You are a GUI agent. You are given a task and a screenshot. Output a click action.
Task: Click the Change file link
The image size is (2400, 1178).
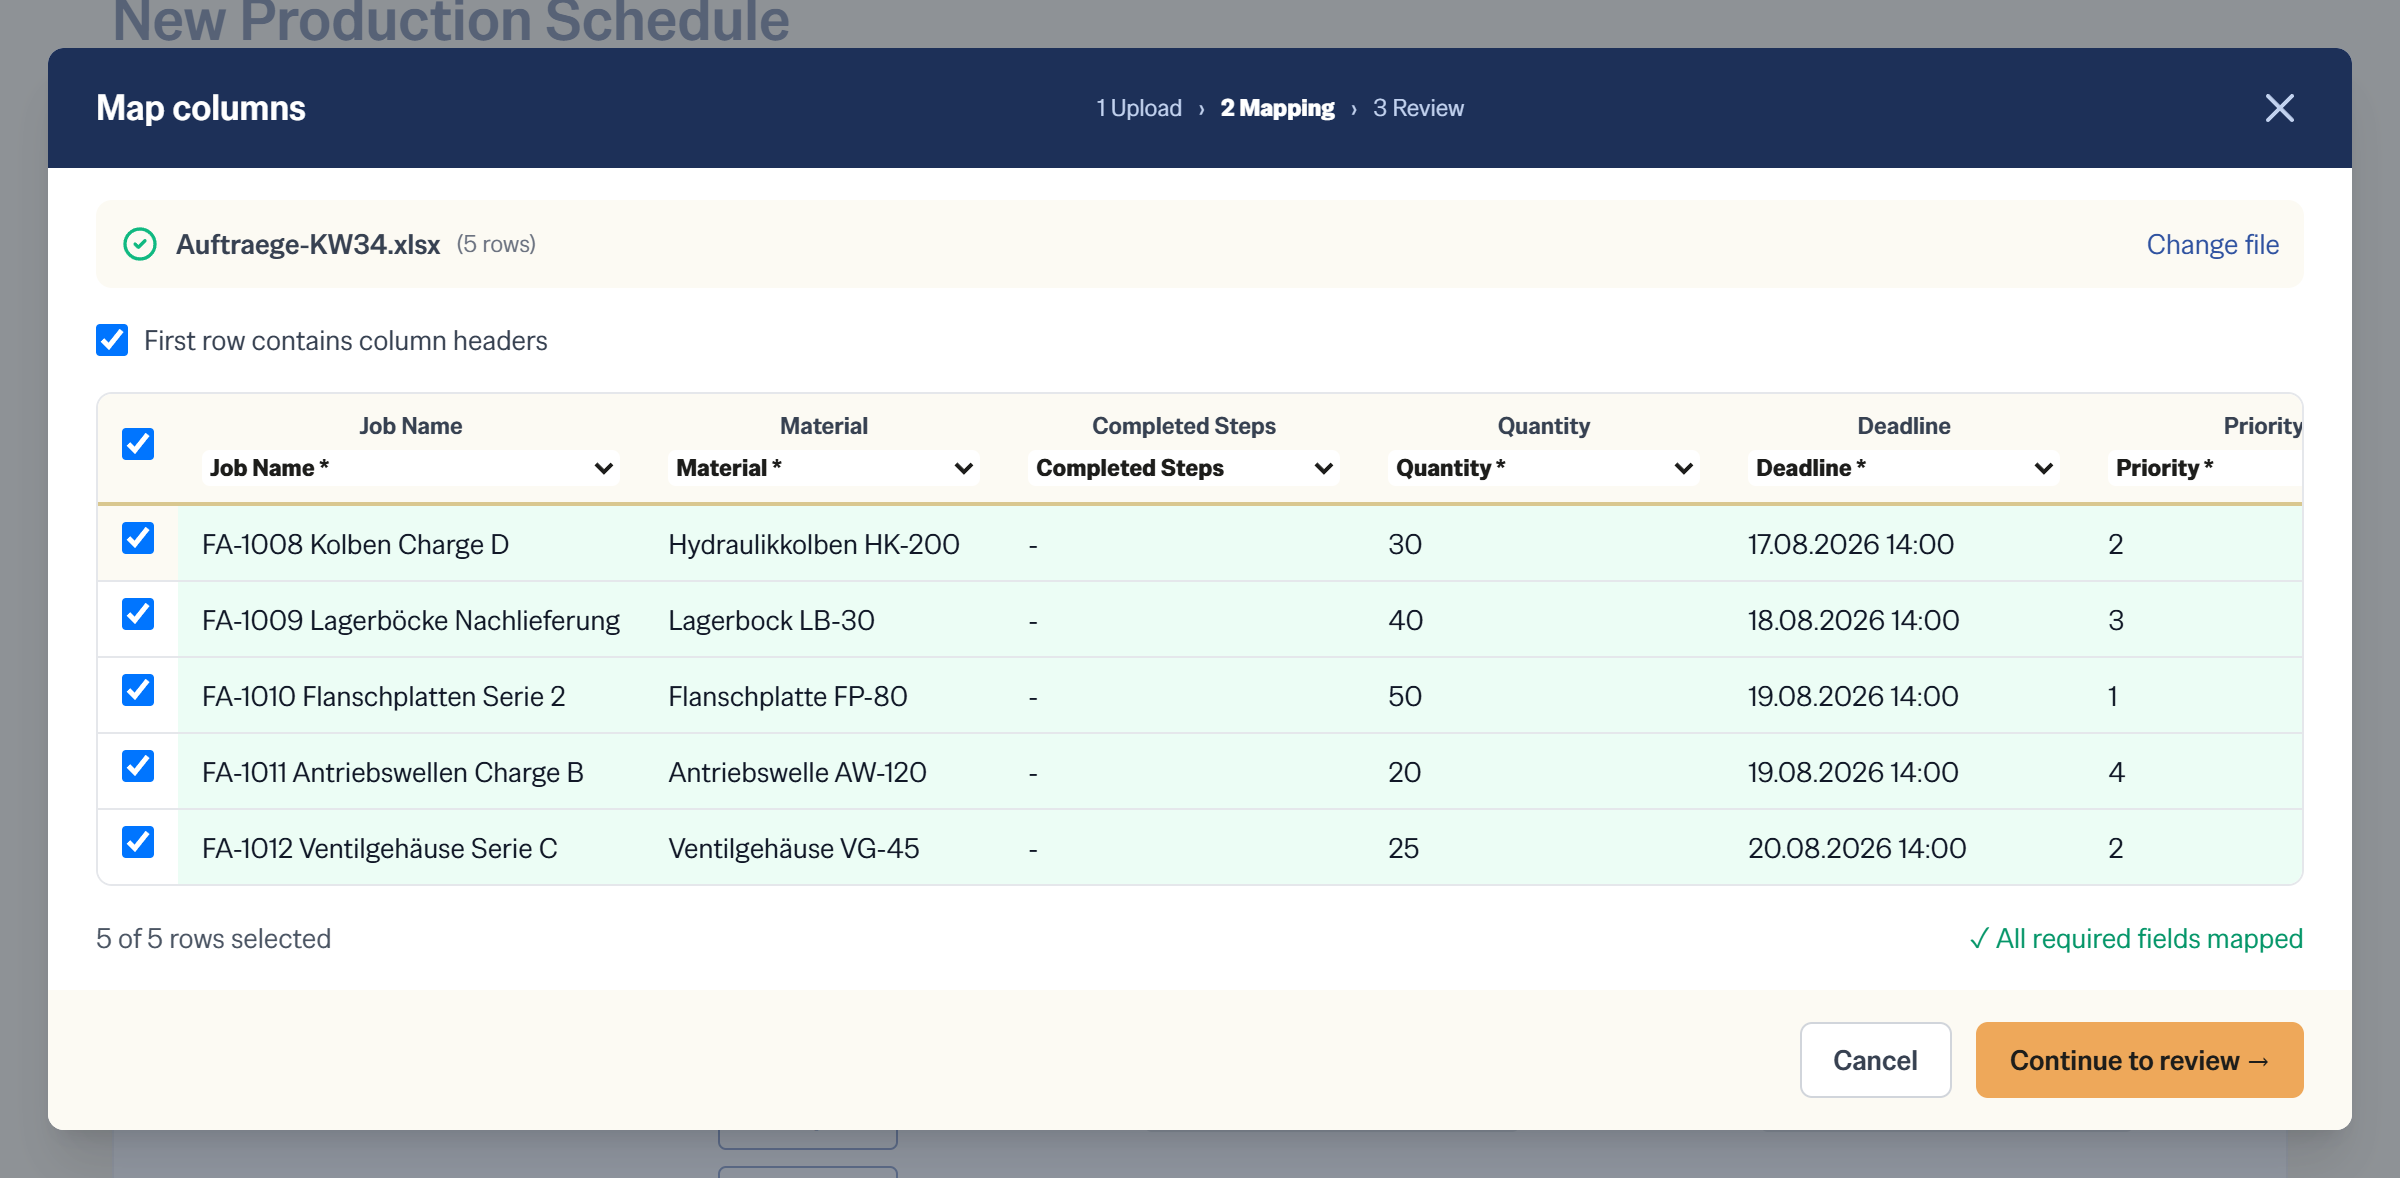(x=2212, y=244)
